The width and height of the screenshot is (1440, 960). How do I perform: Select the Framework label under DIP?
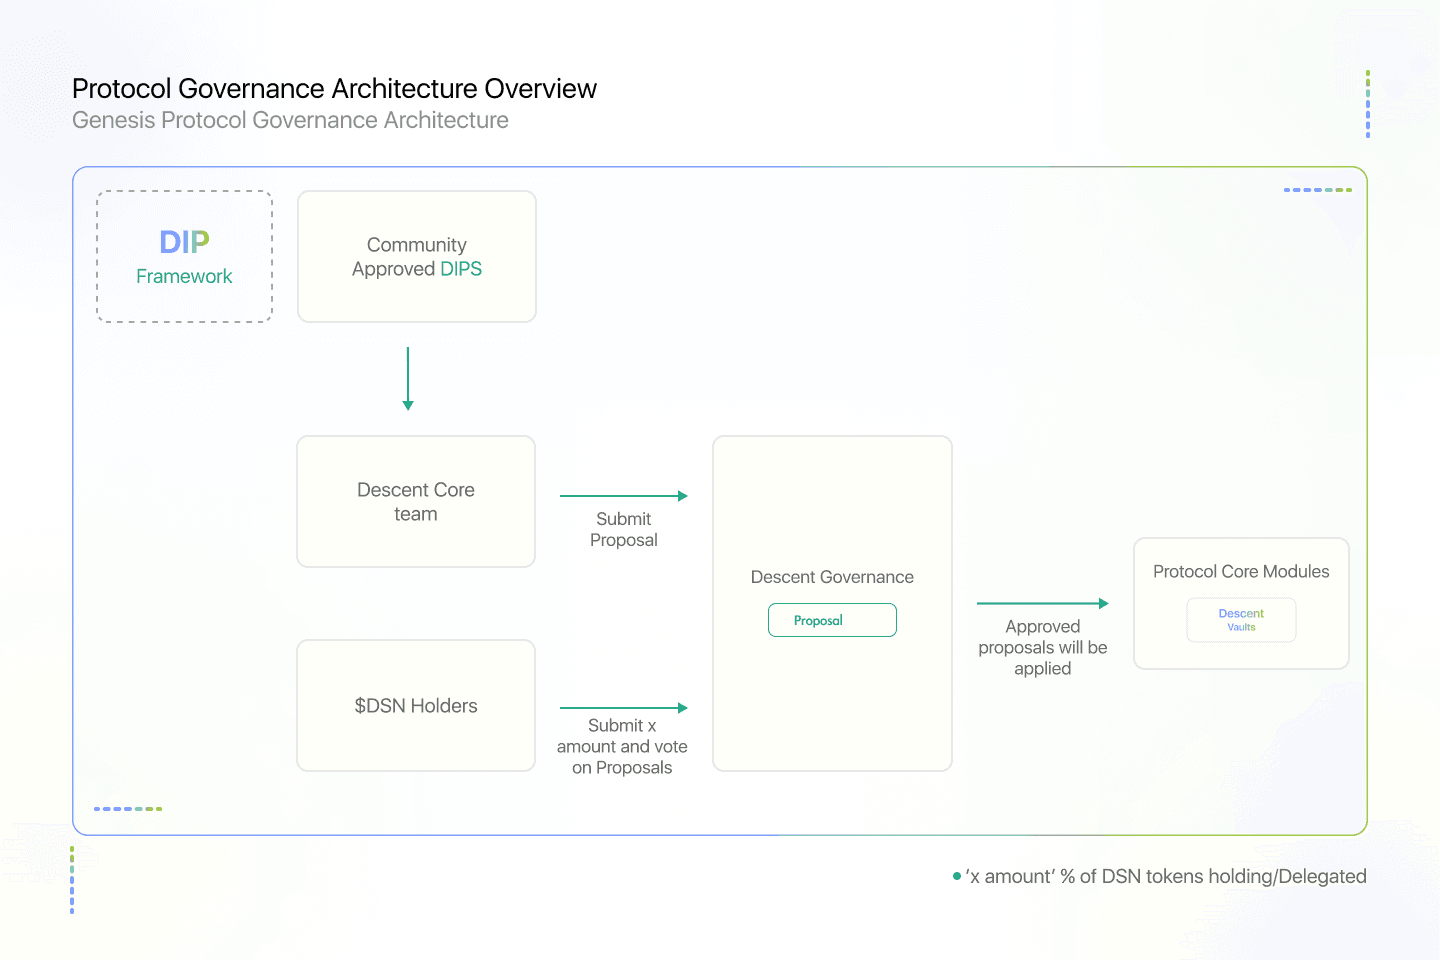(184, 277)
